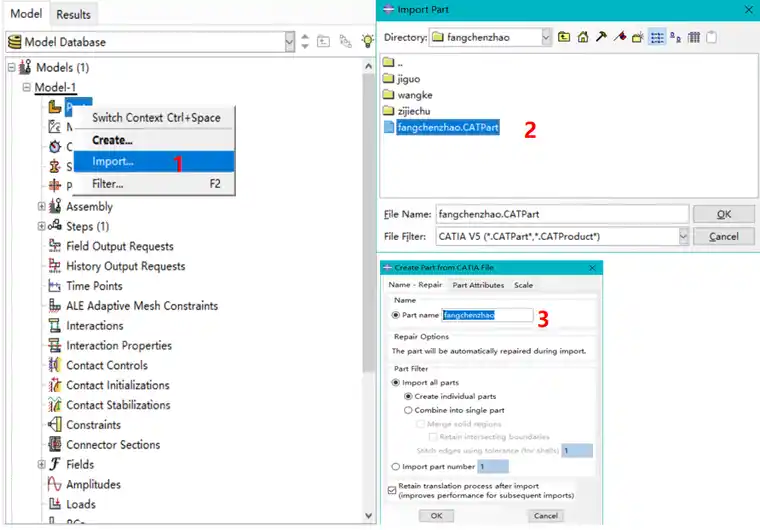Open the jiguo folder

coord(409,79)
